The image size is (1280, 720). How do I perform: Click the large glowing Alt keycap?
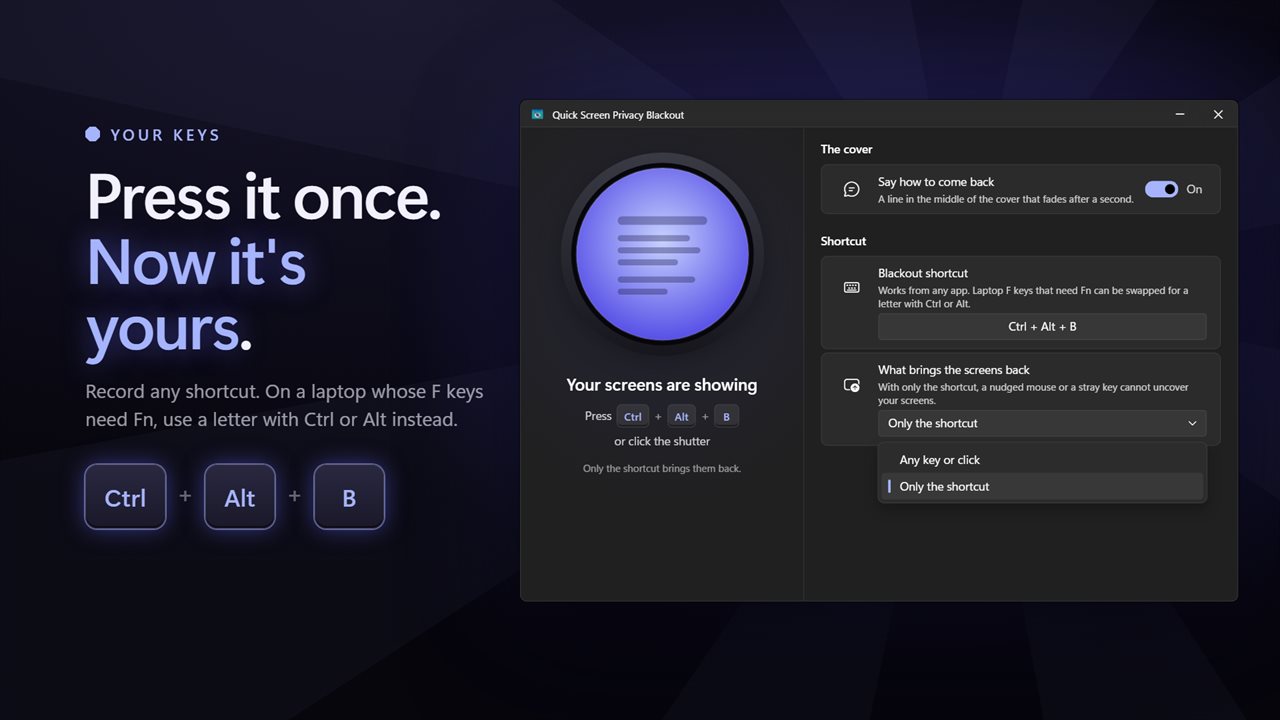[240, 497]
